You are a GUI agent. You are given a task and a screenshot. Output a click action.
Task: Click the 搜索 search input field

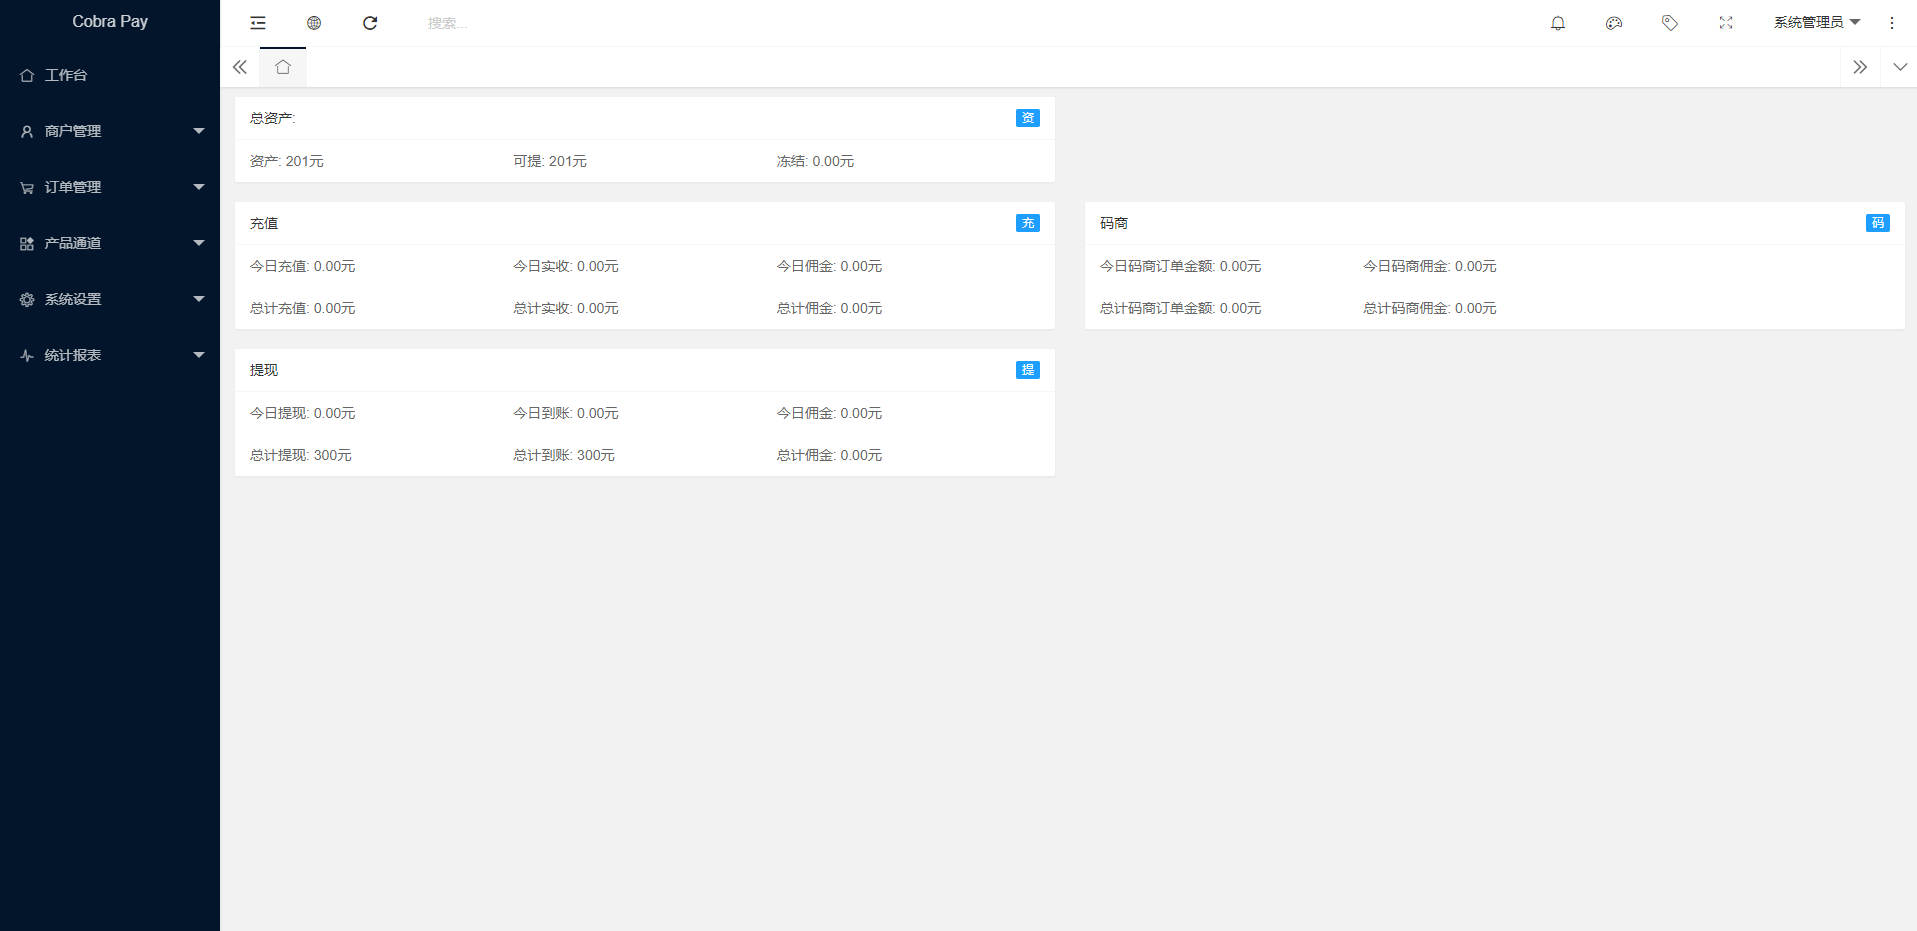[500, 23]
